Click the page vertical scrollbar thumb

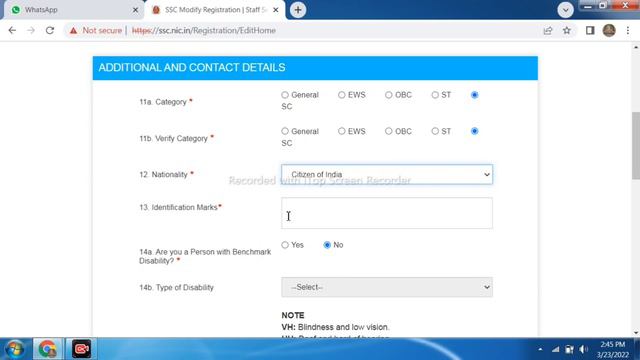coord(636,145)
